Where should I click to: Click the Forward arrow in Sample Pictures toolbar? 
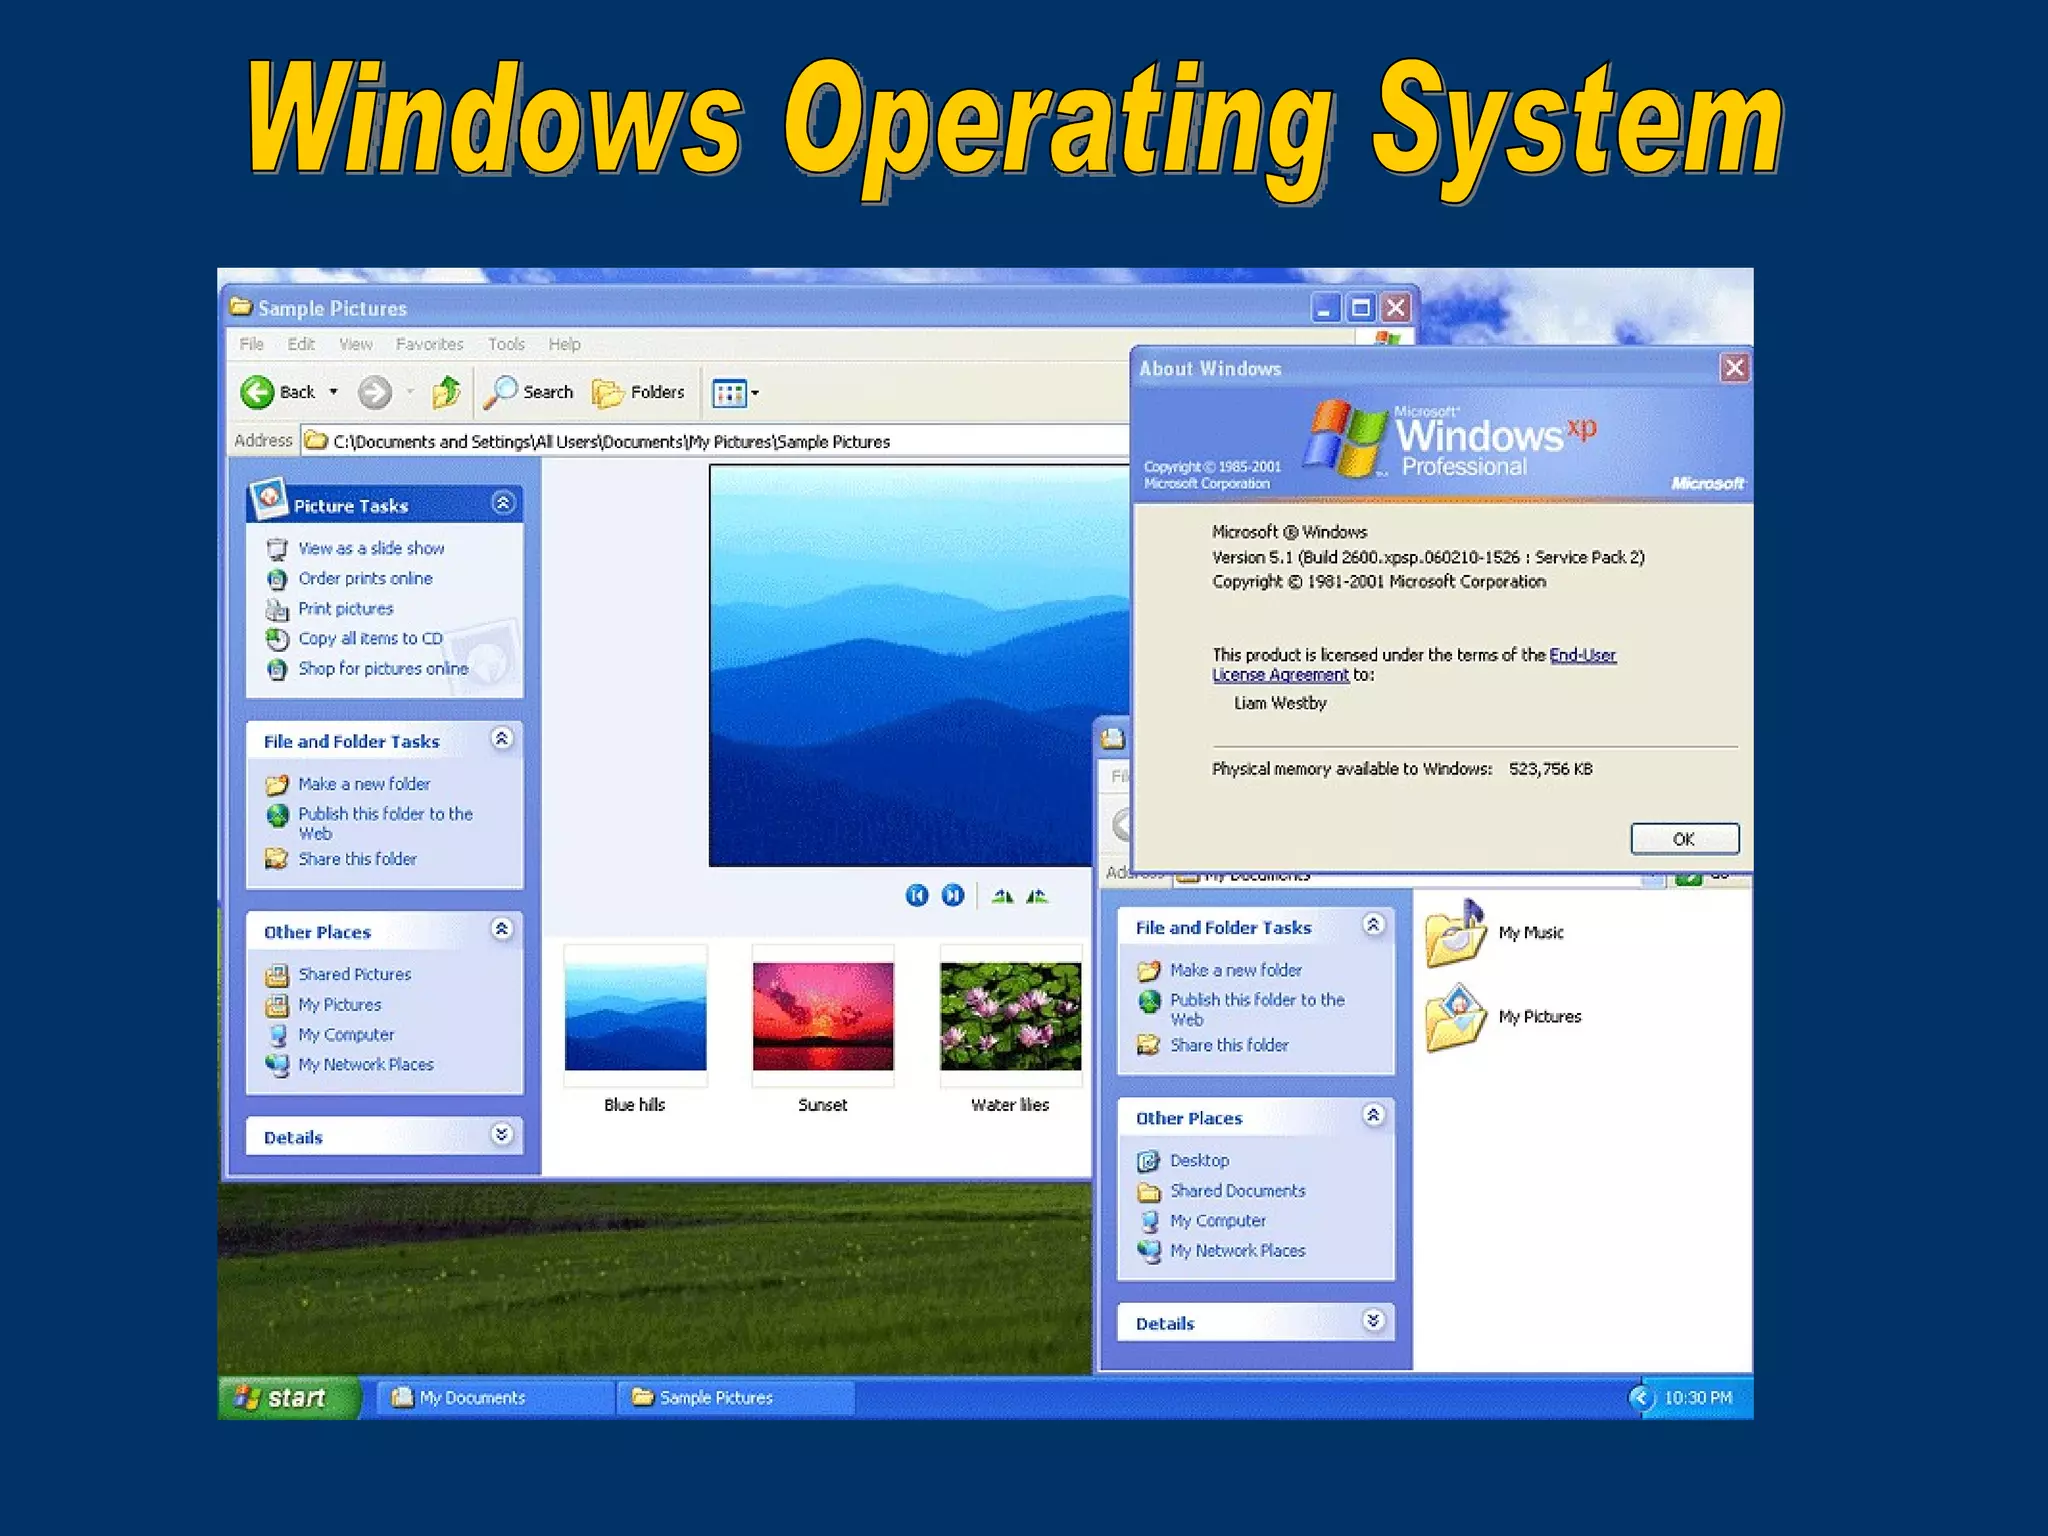point(375,392)
